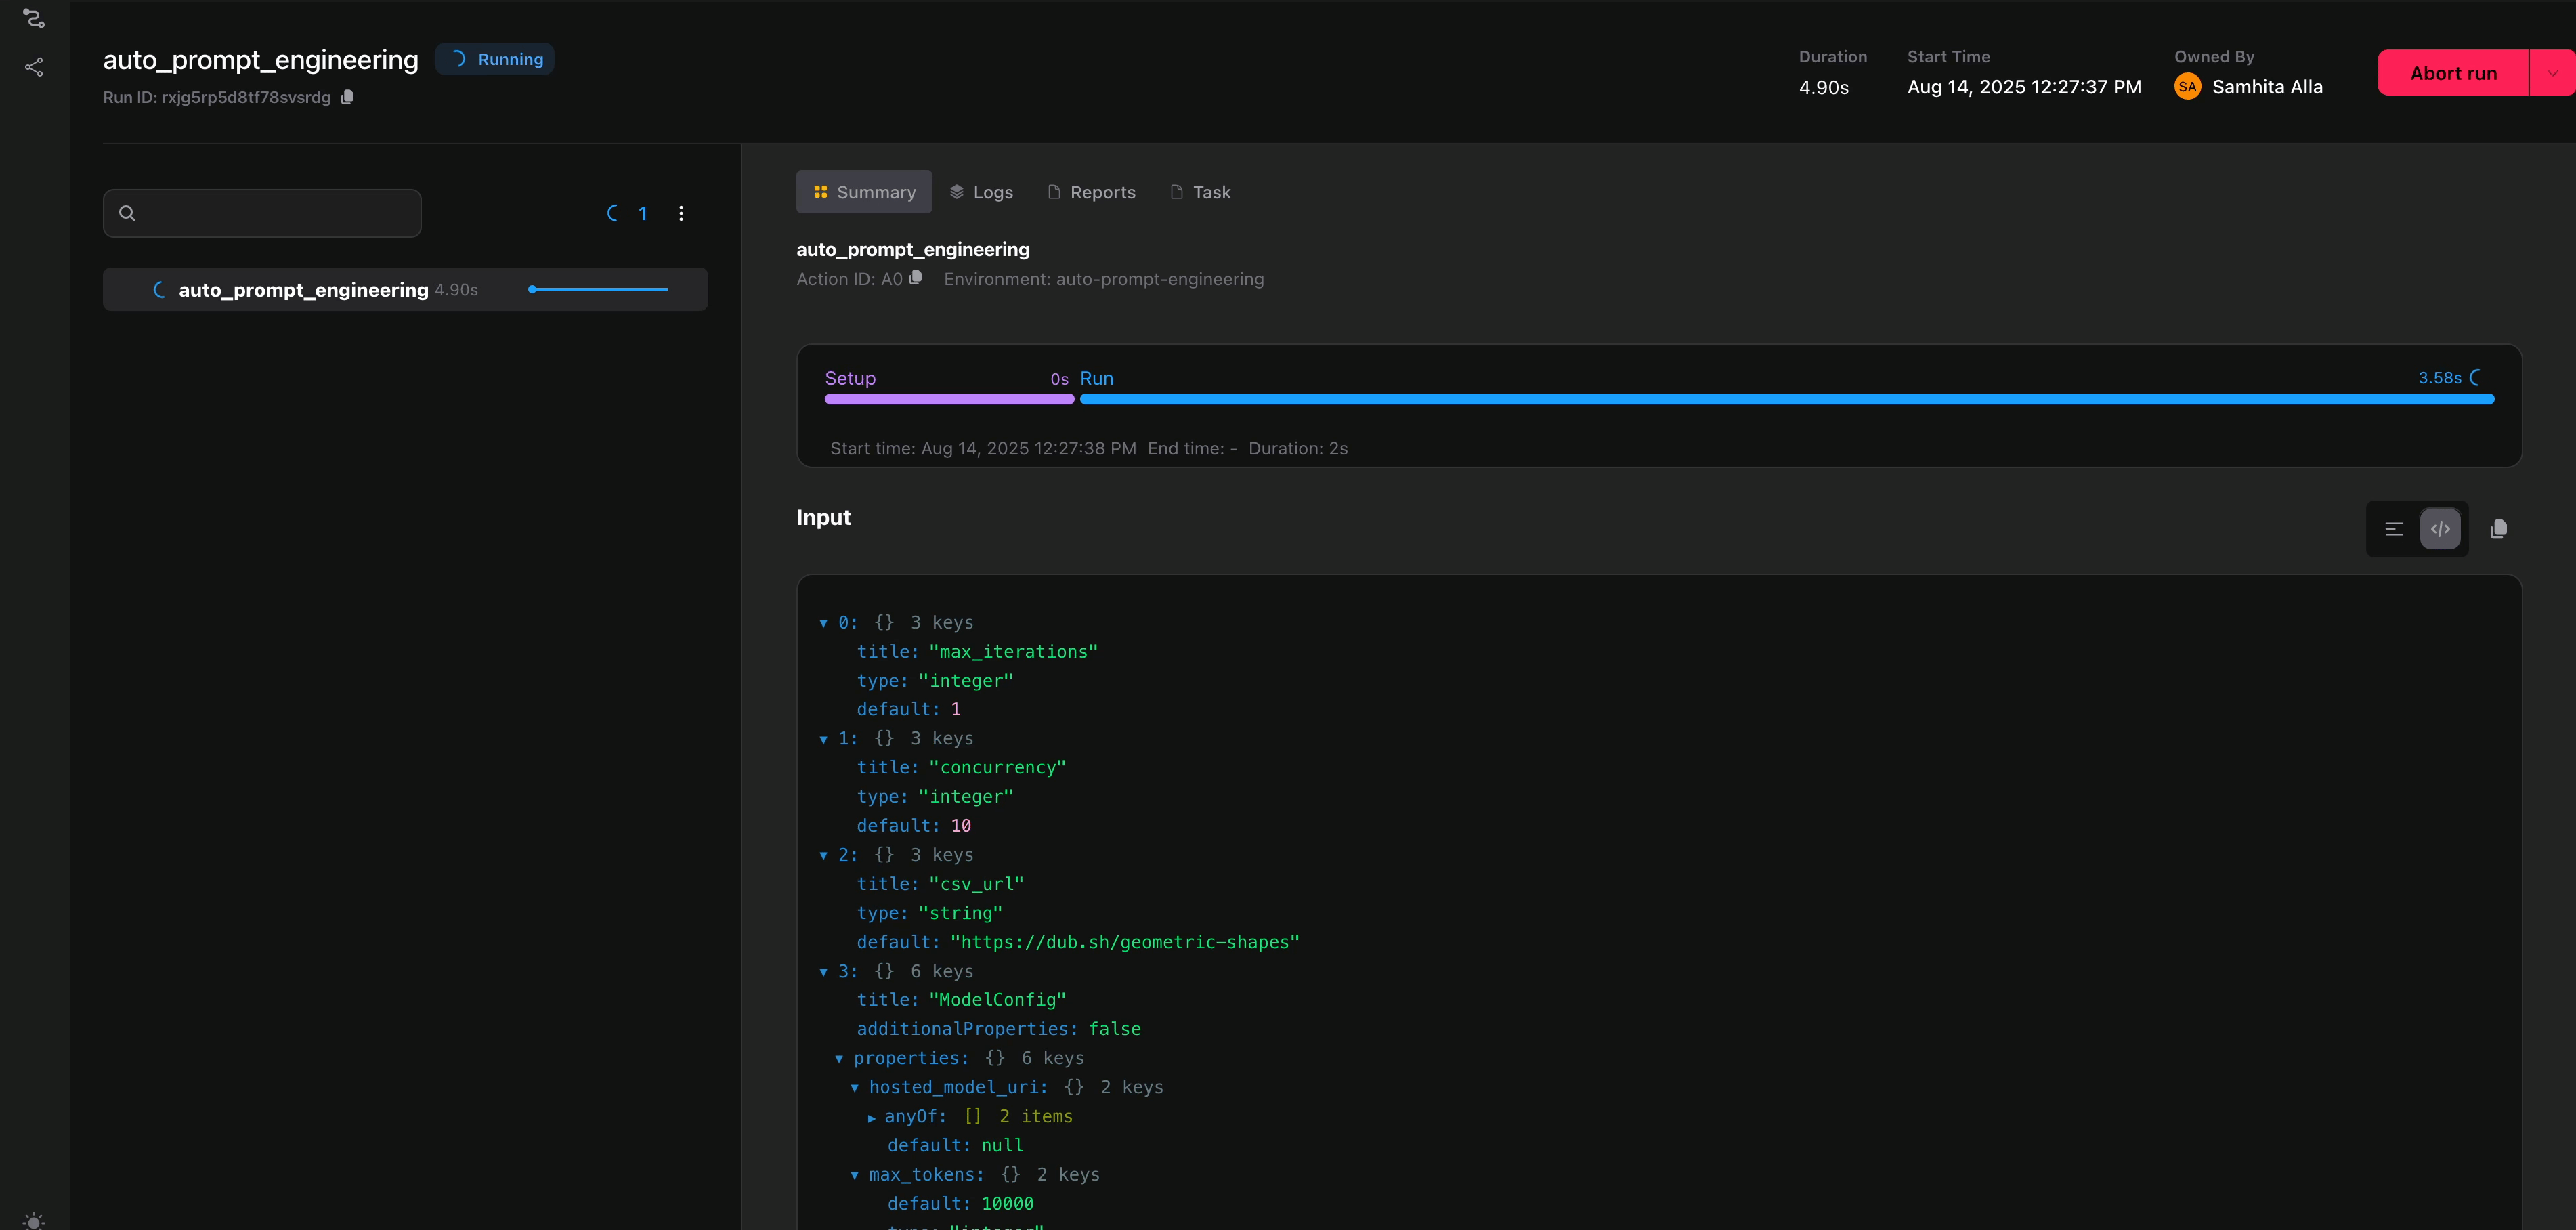The image size is (2576, 1230).
Task: Open the workflow graph sidebar icon
Action: click(34, 18)
